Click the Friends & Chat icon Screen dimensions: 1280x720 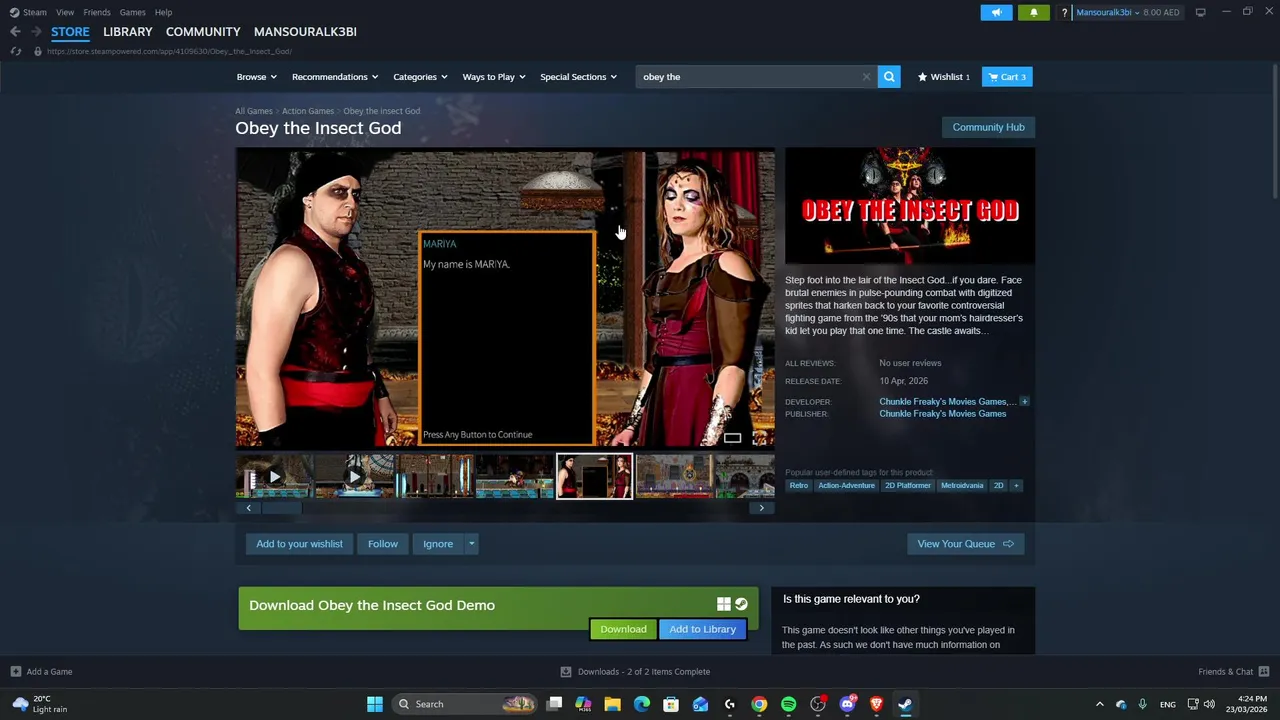(1264, 672)
